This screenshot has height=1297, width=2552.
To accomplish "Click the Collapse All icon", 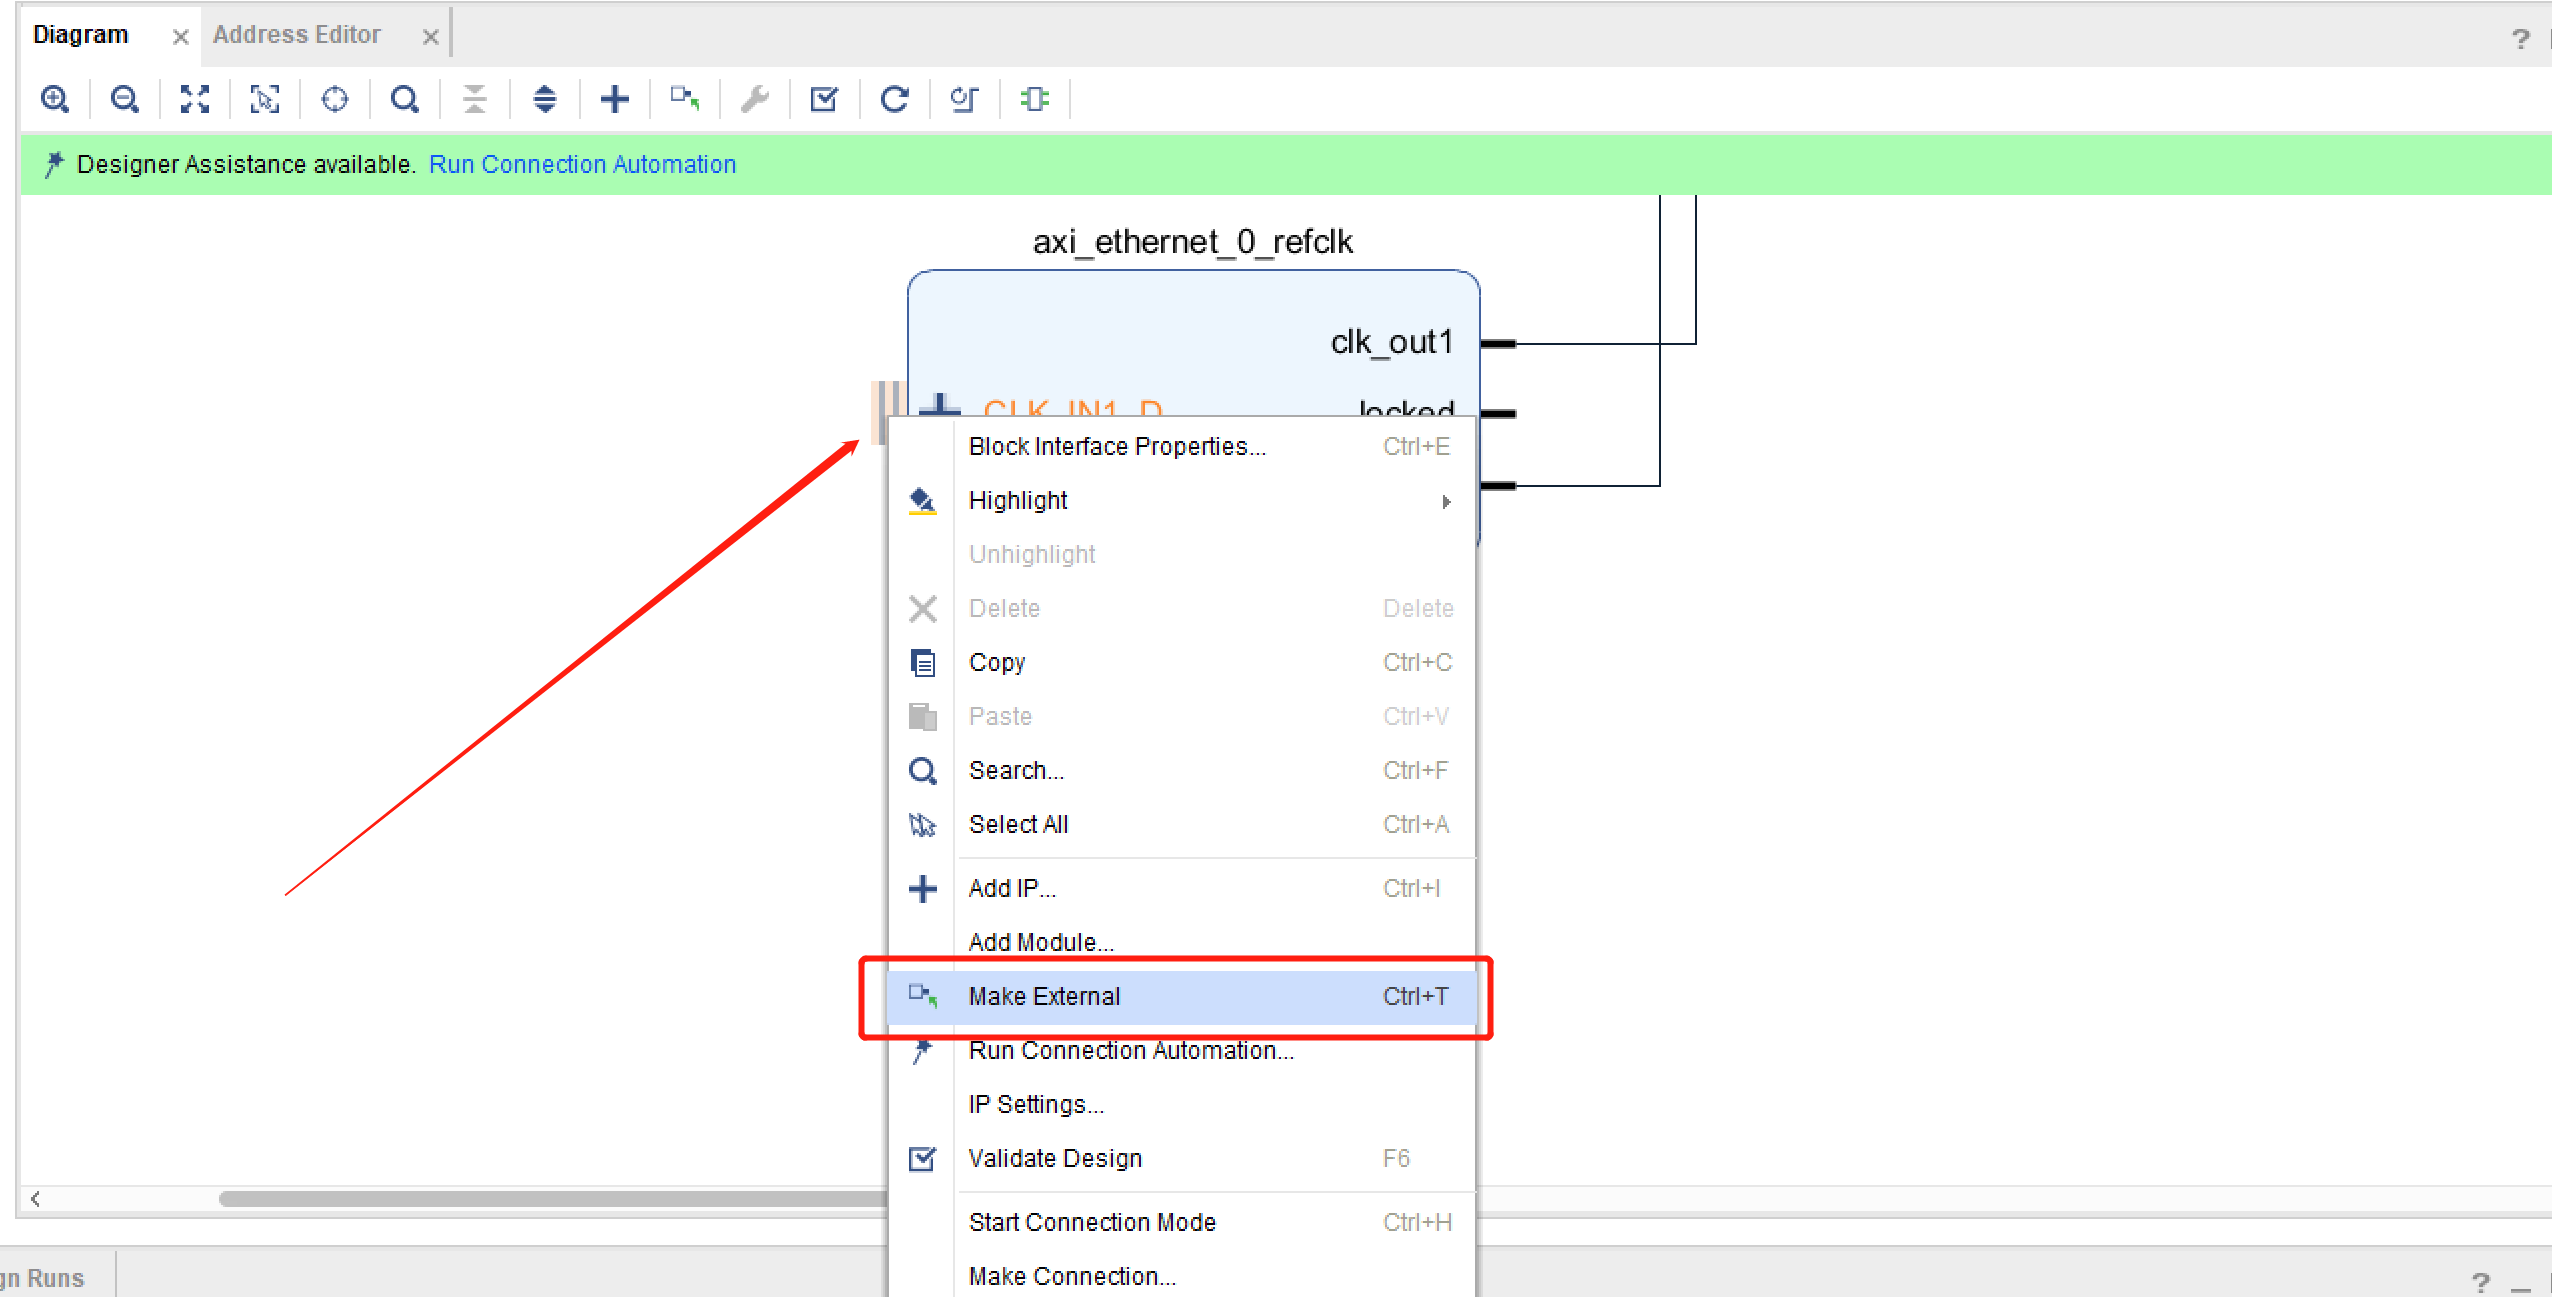I will click(x=475, y=99).
